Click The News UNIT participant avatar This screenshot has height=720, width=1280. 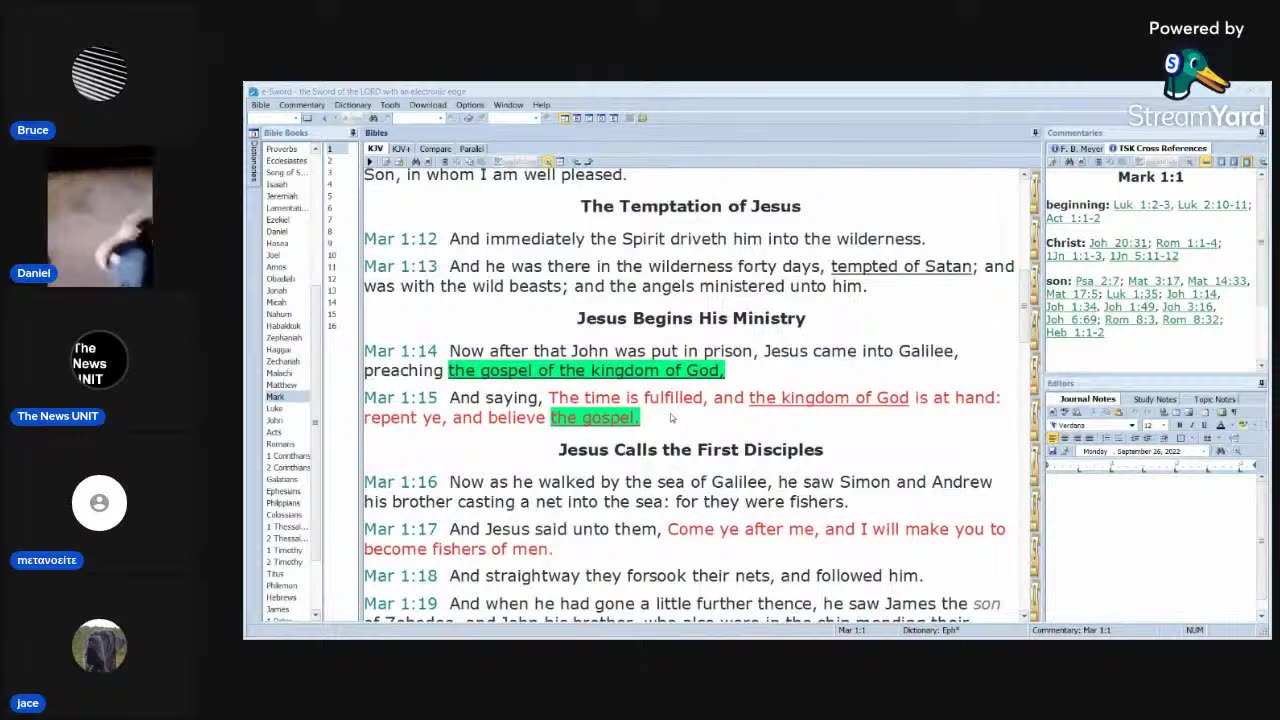tap(99, 360)
